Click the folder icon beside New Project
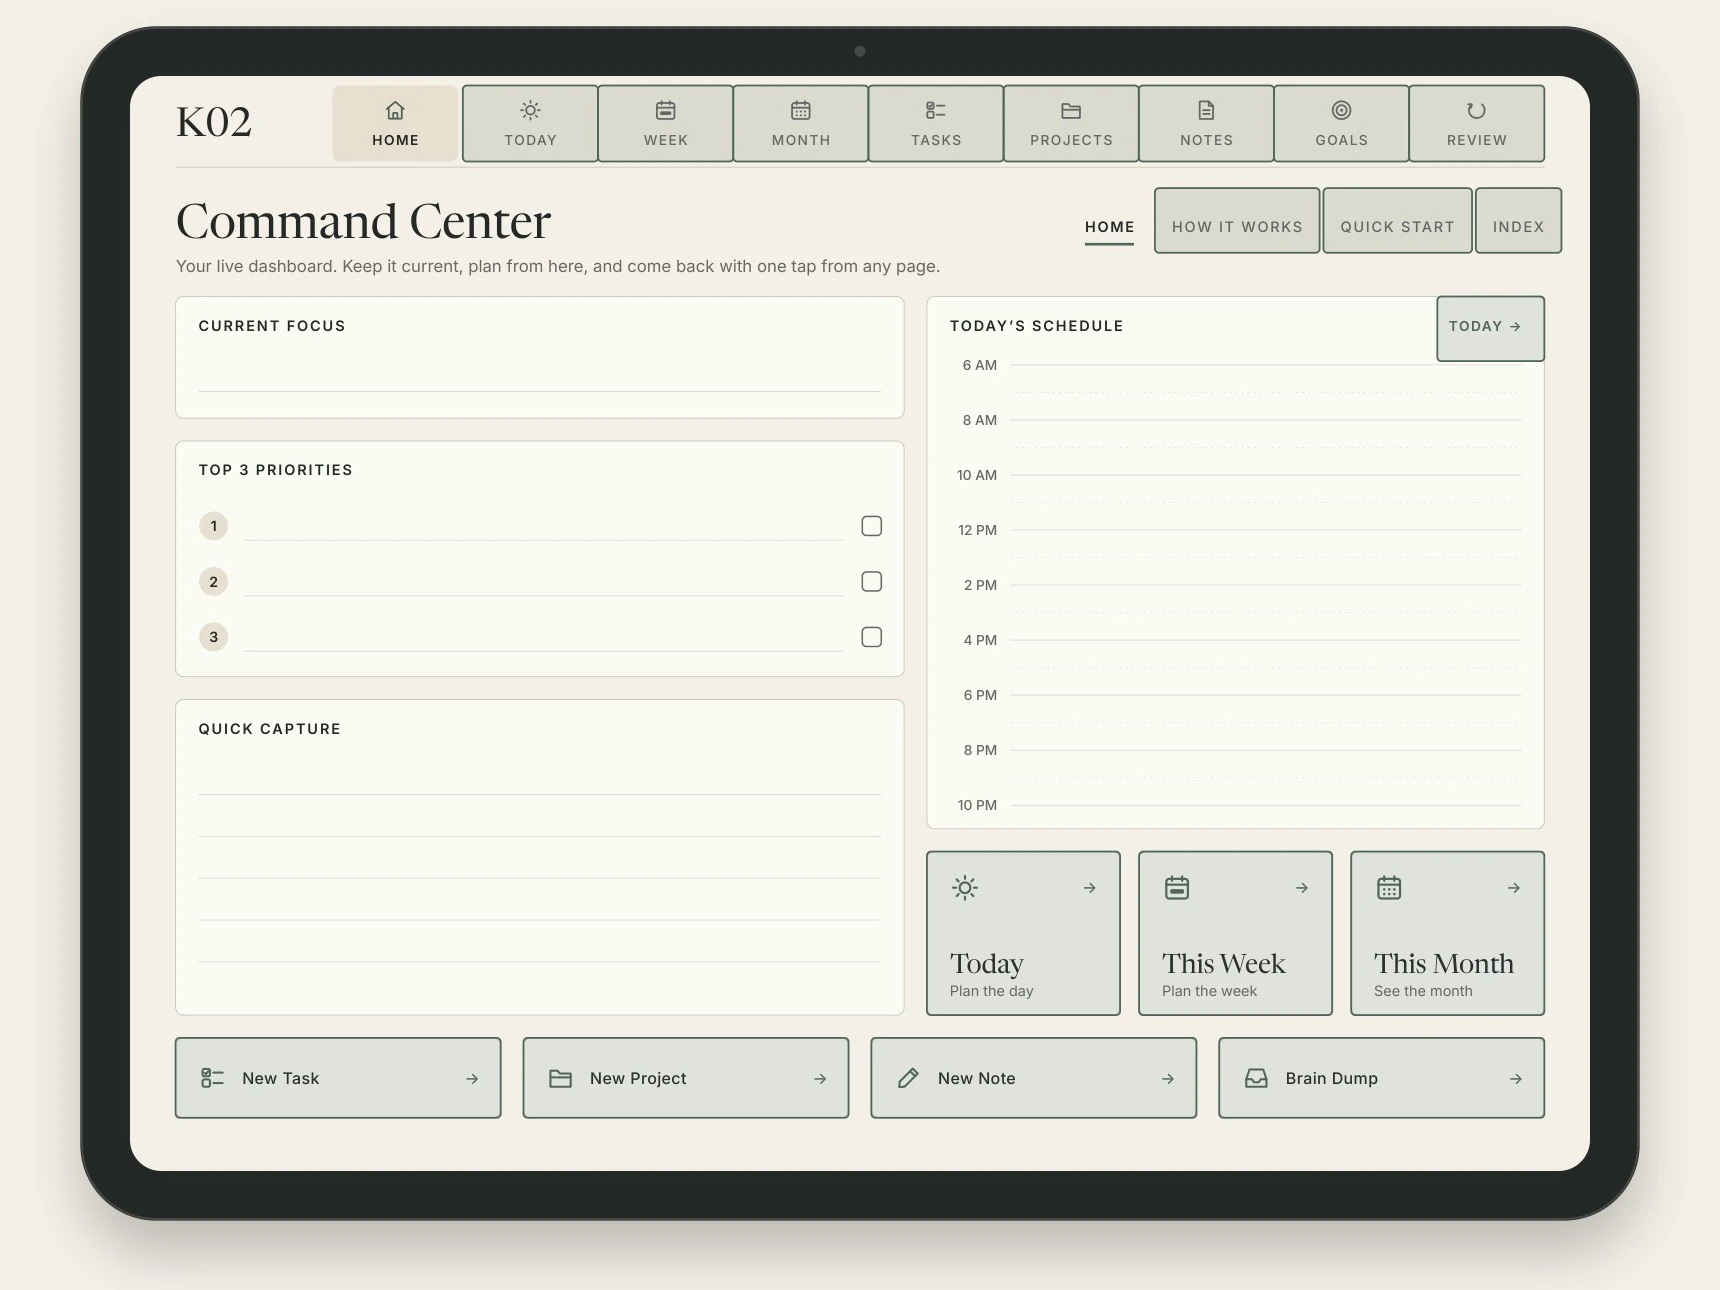The height and width of the screenshot is (1290, 1720). point(561,1078)
